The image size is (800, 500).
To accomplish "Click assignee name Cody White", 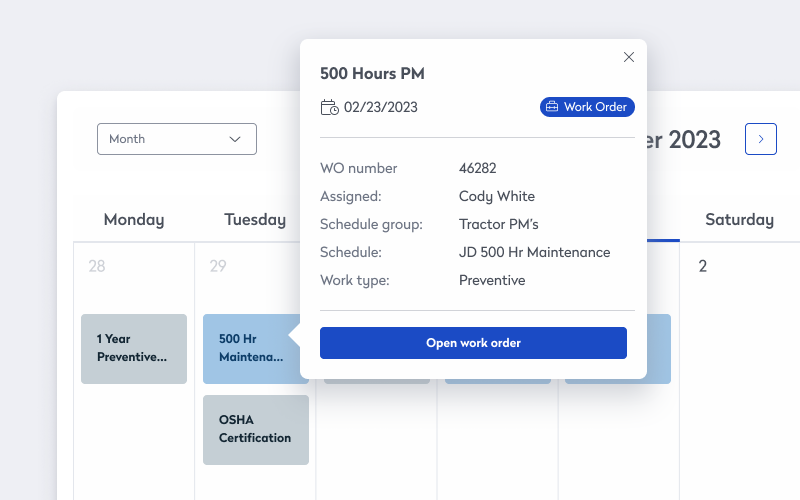I will (x=496, y=196).
